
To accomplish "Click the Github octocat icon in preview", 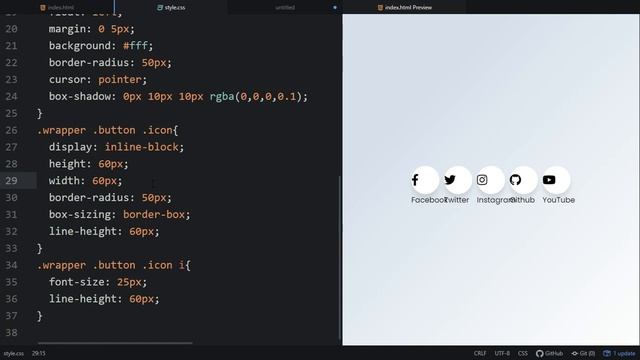I will point(515,180).
